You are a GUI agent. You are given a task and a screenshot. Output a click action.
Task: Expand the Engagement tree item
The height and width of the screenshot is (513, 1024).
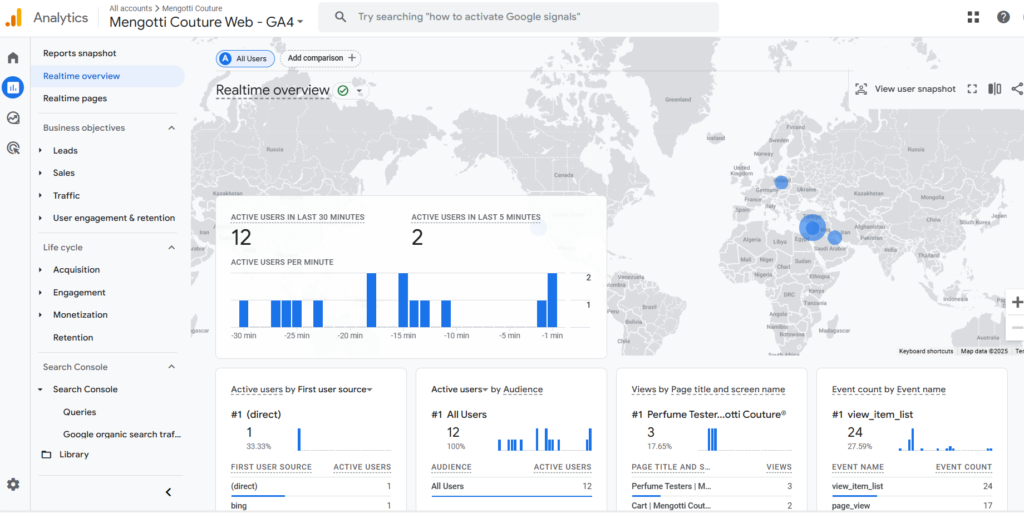tap(40, 292)
